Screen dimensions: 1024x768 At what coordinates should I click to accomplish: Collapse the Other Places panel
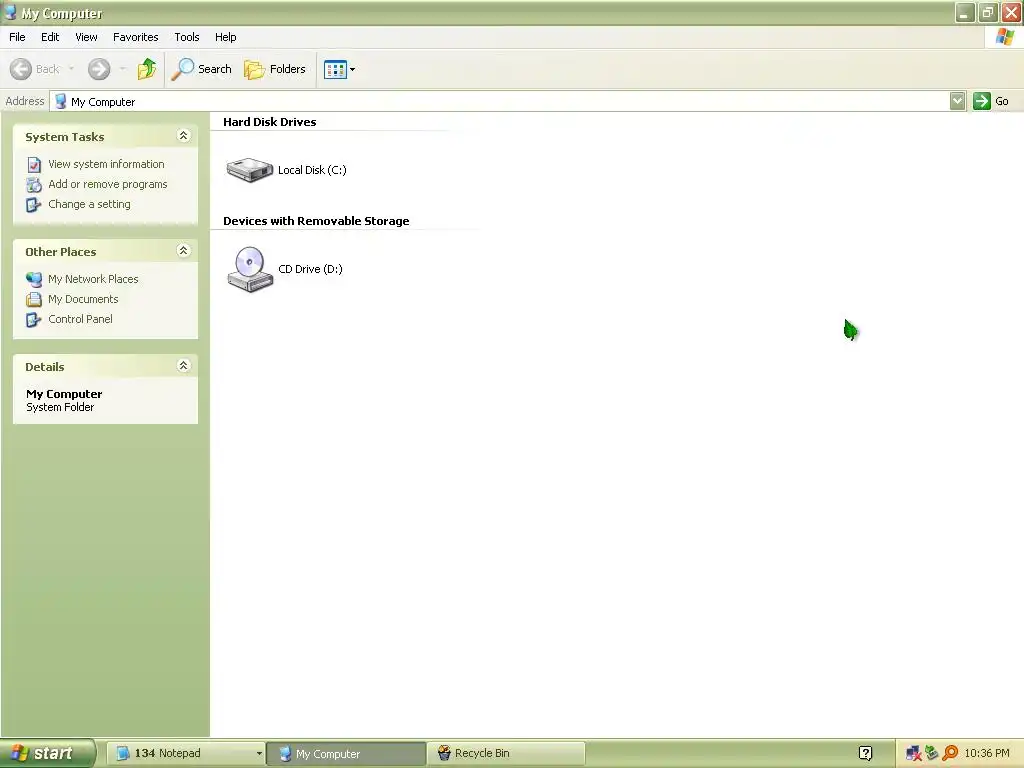184,251
